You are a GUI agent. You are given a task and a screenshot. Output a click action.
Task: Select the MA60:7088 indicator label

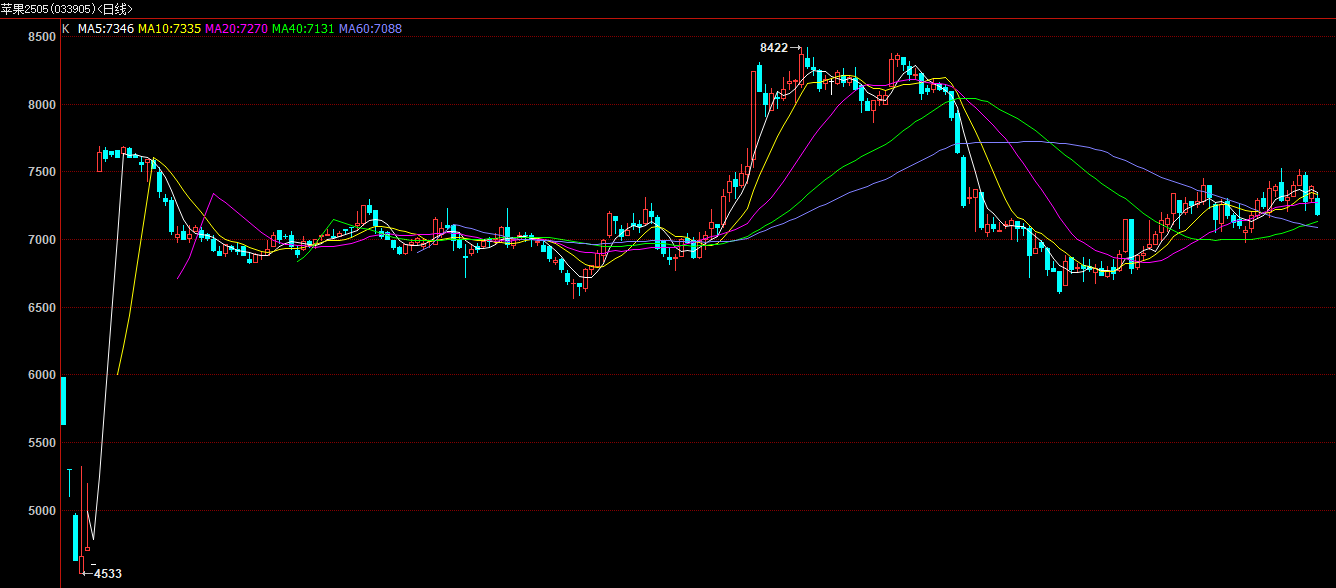tap(370, 29)
